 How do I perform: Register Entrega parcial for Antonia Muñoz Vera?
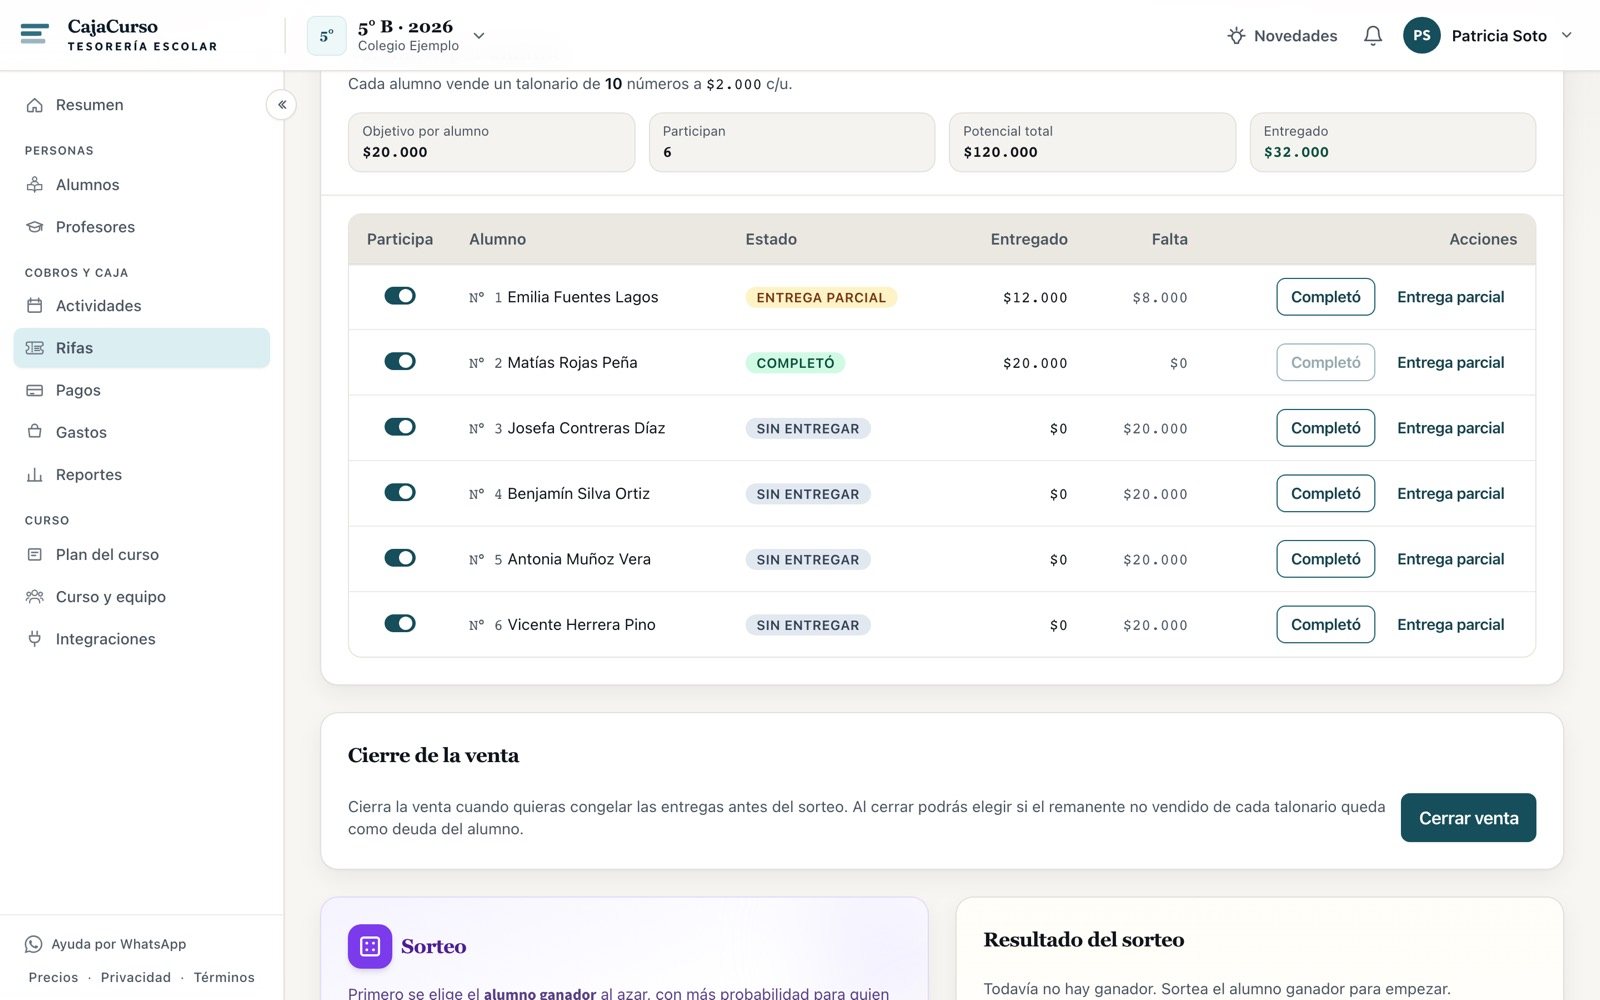pyautogui.click(x=1450, y=559)
